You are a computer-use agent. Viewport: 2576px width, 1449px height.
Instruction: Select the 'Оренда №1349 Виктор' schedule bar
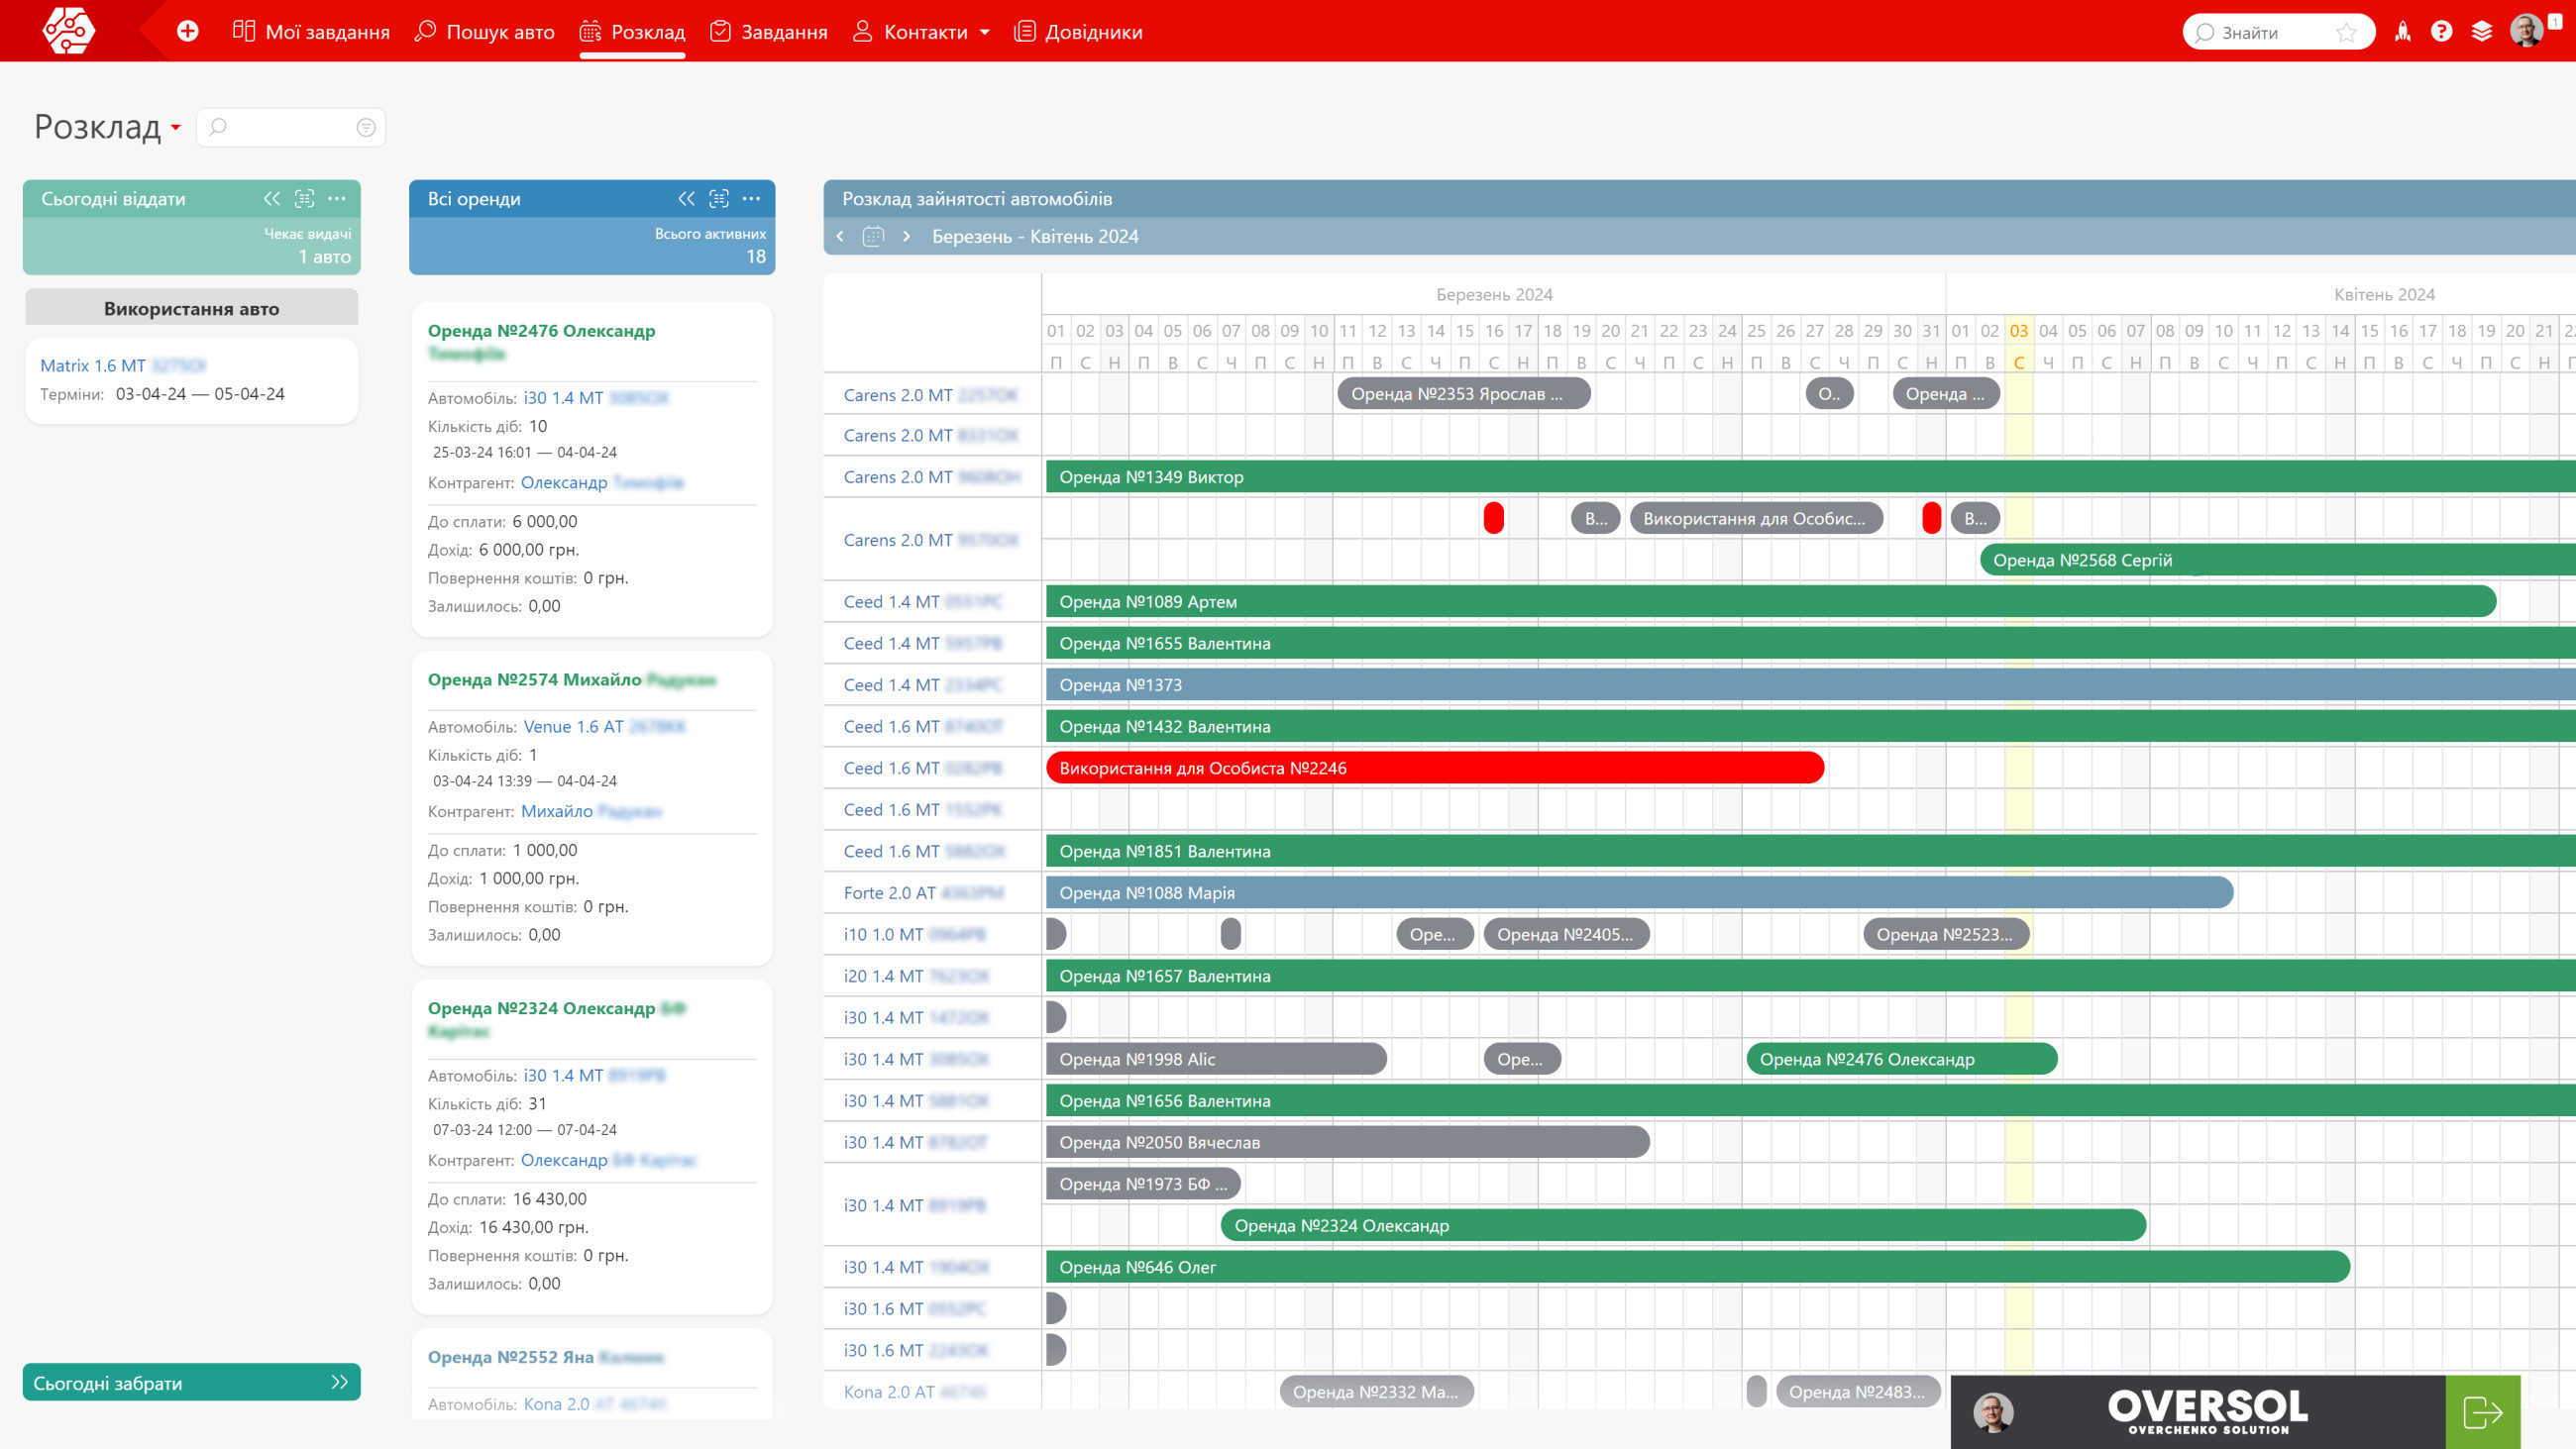coord(1810,477)
